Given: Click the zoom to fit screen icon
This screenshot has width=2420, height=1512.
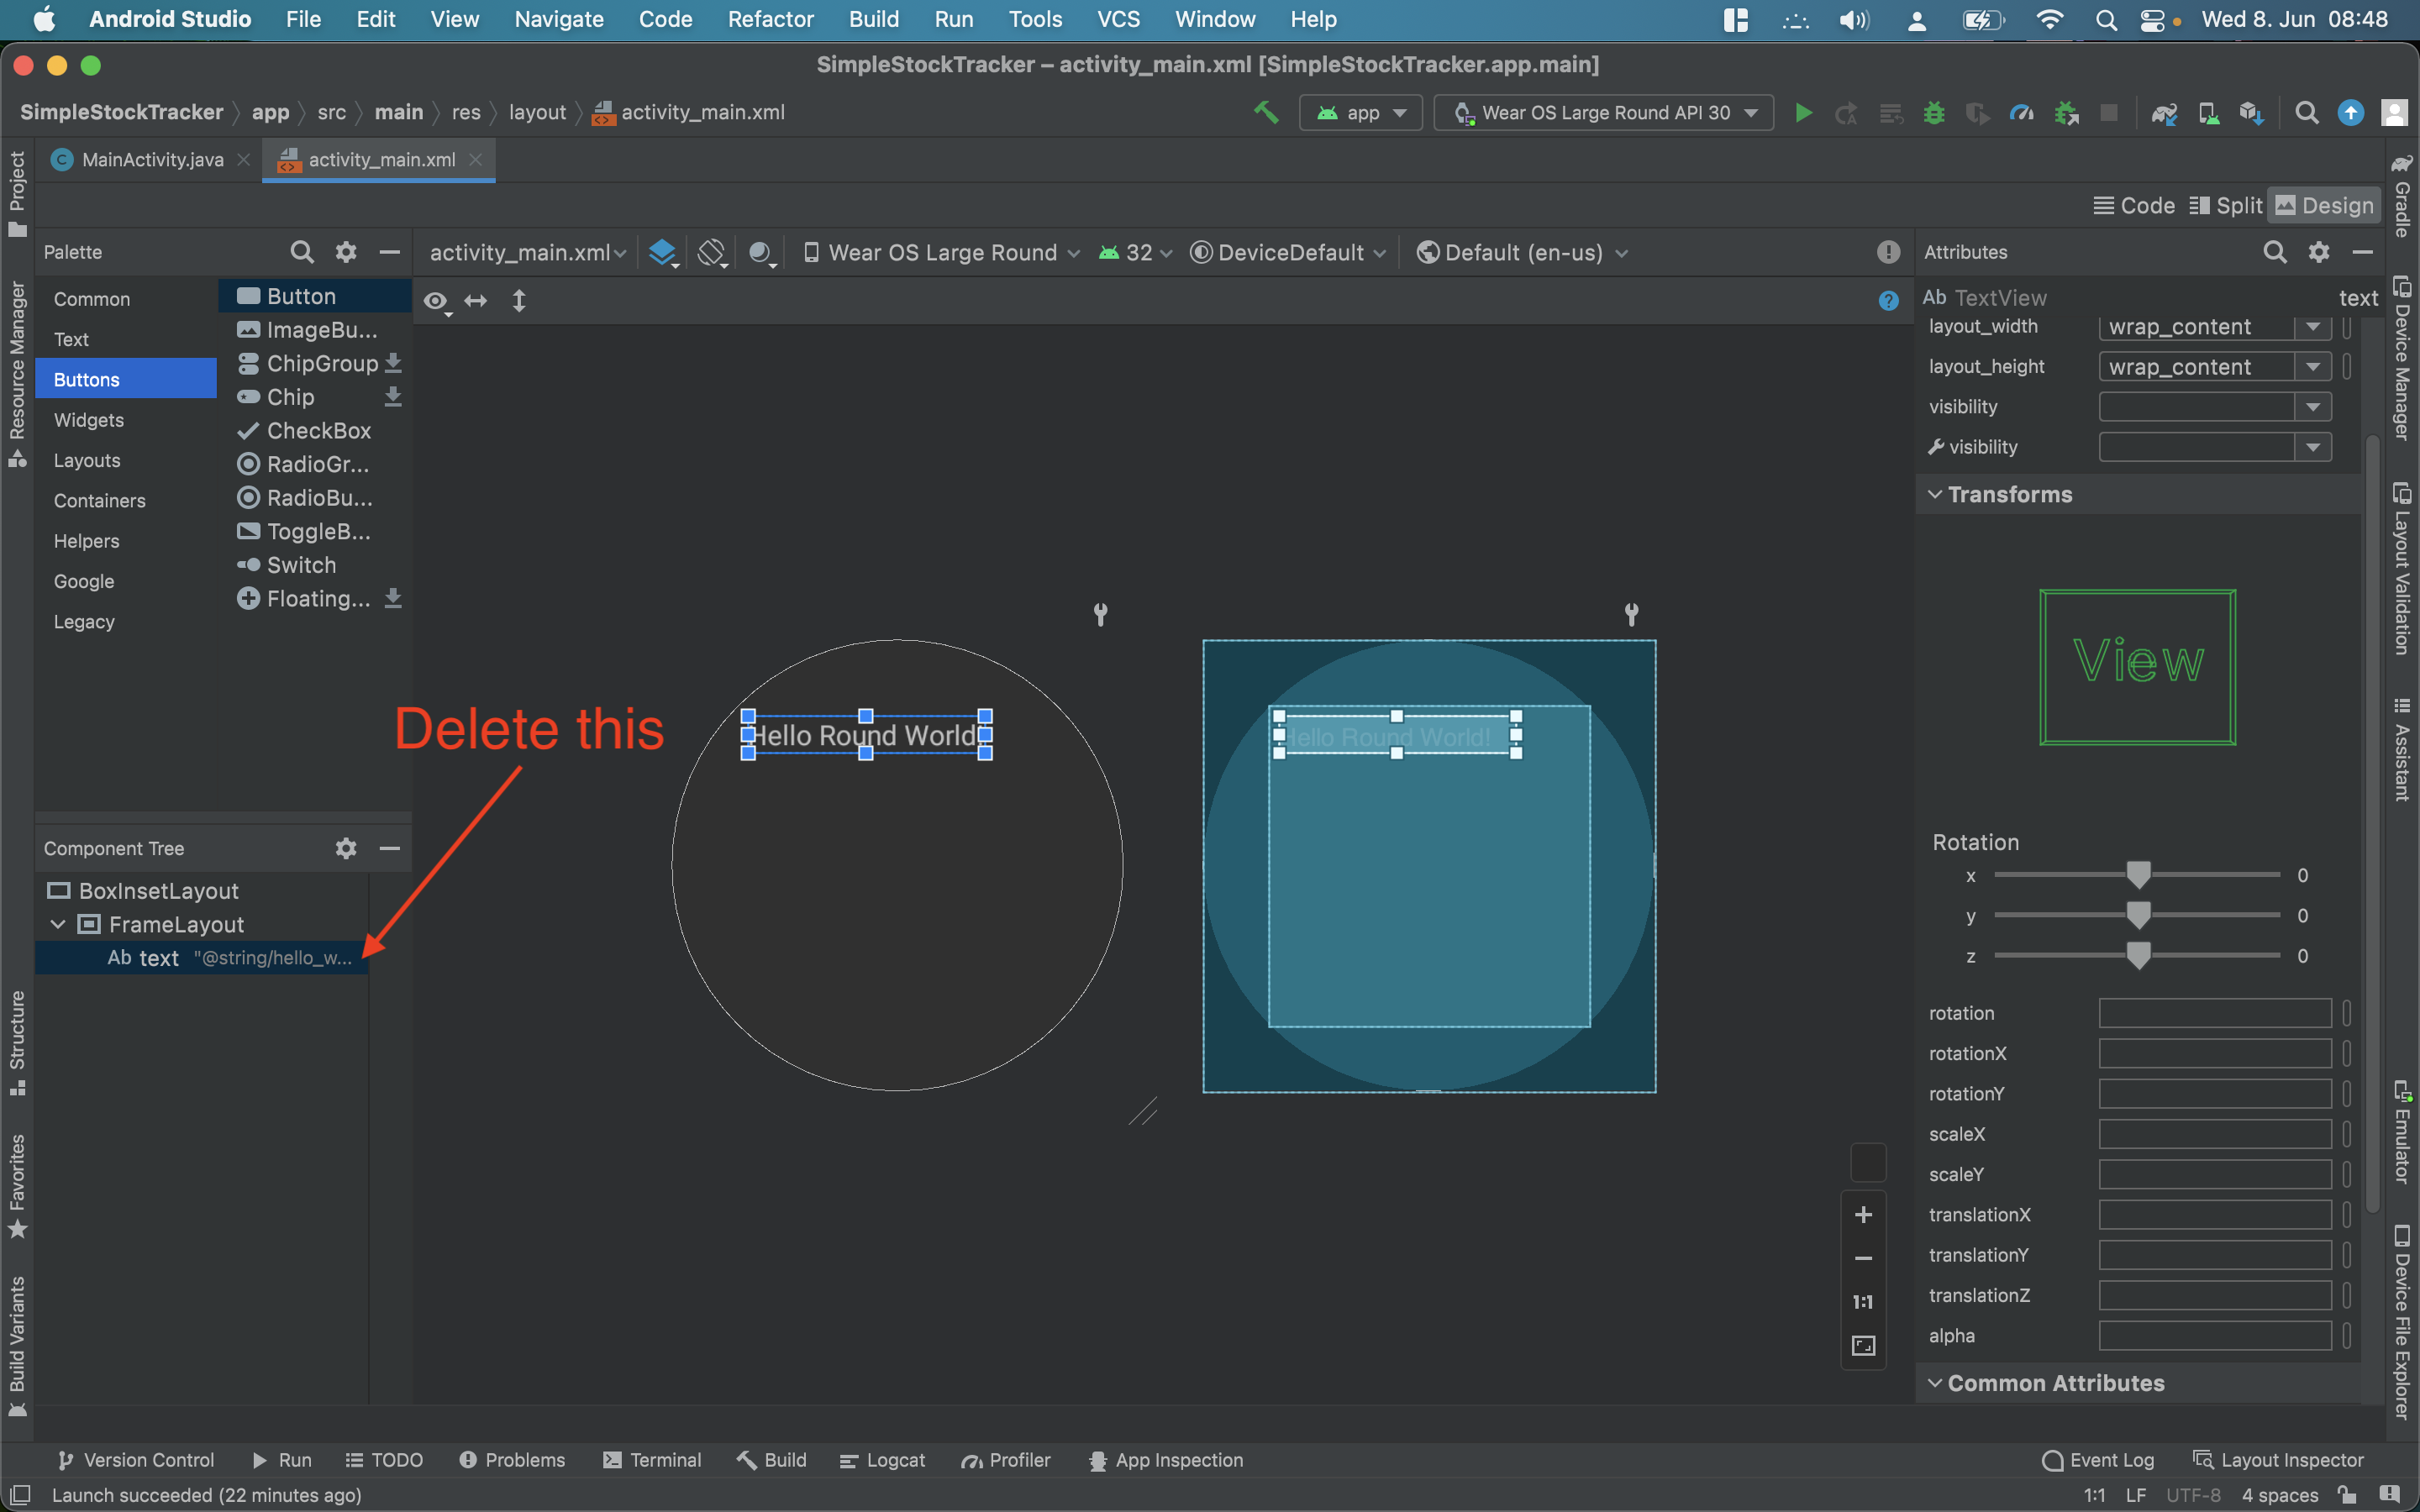Looking at the screenshot, I should click(1863, 1345).
